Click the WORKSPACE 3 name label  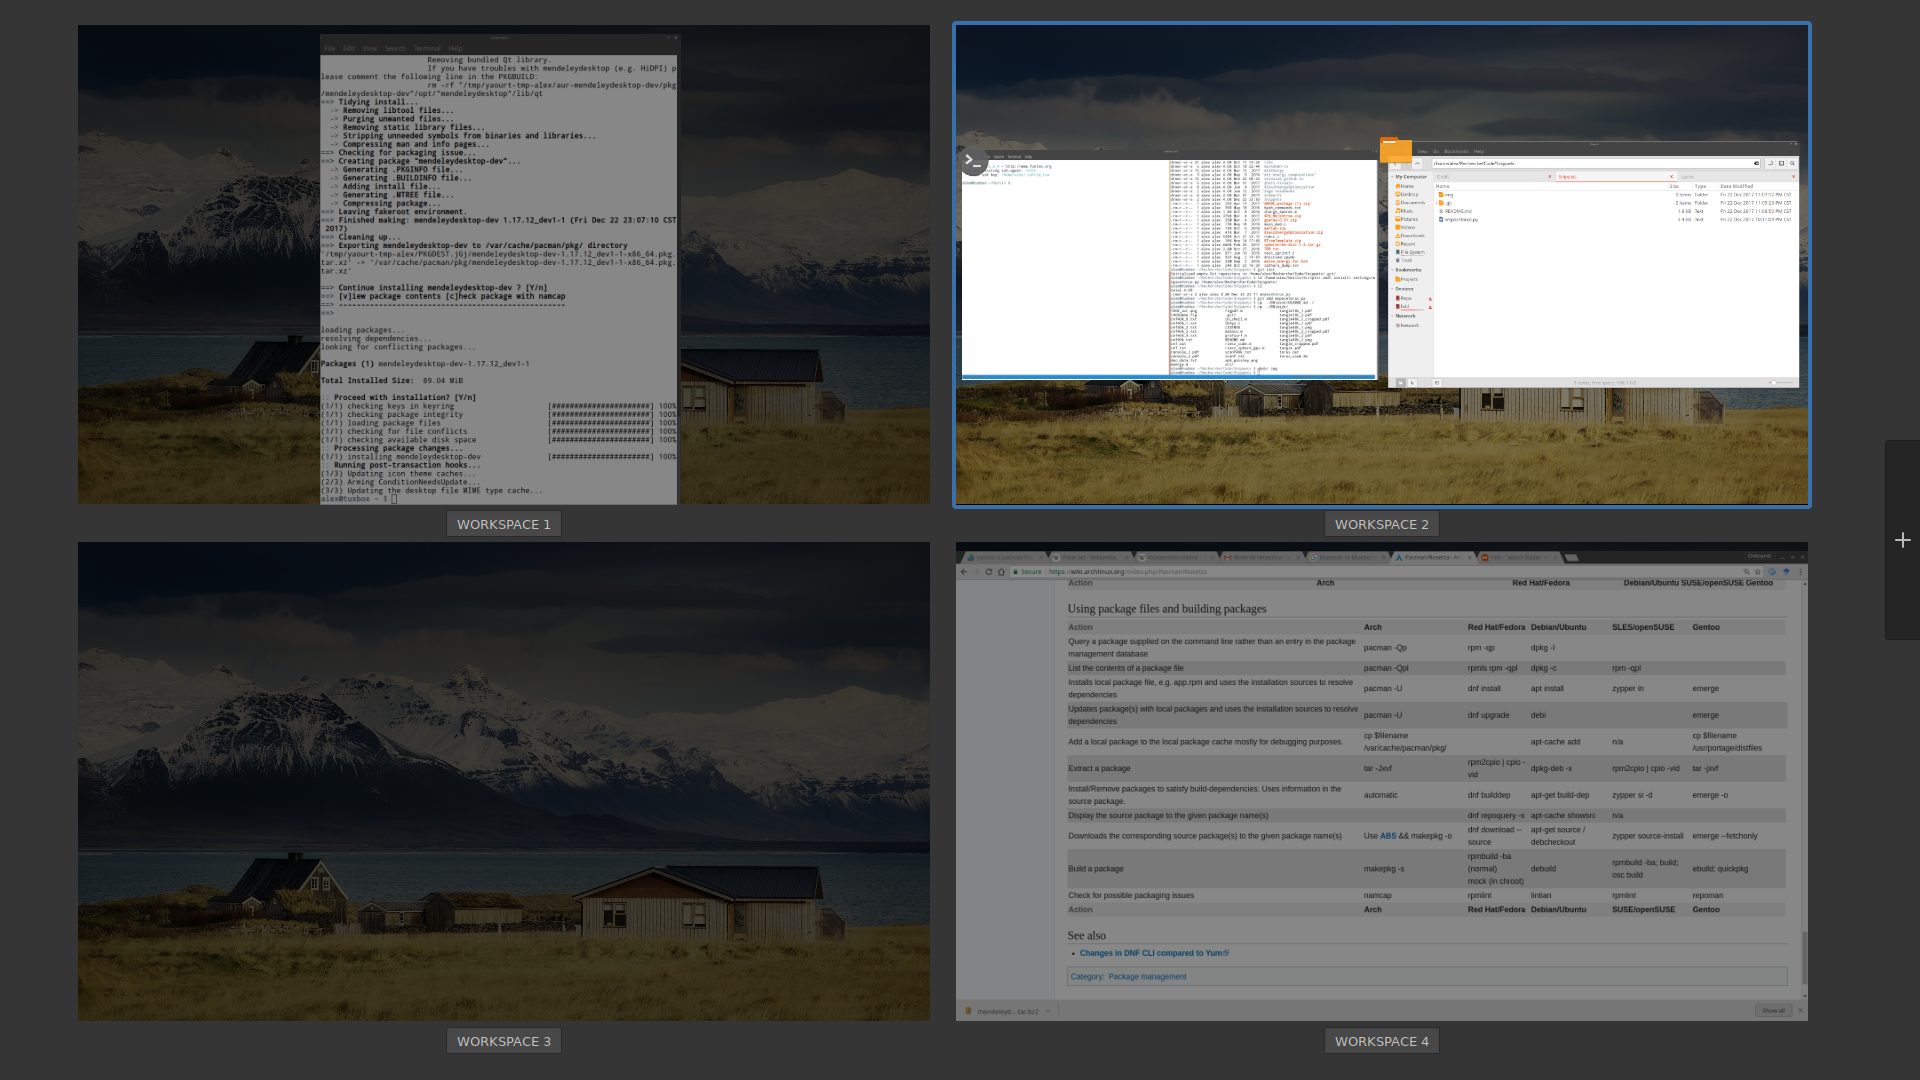tap(503, 1041)
